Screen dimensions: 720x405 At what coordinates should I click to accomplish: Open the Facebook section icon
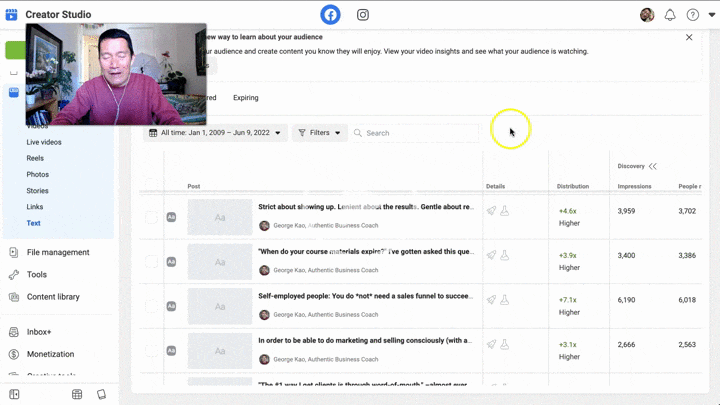click(330, 15)
